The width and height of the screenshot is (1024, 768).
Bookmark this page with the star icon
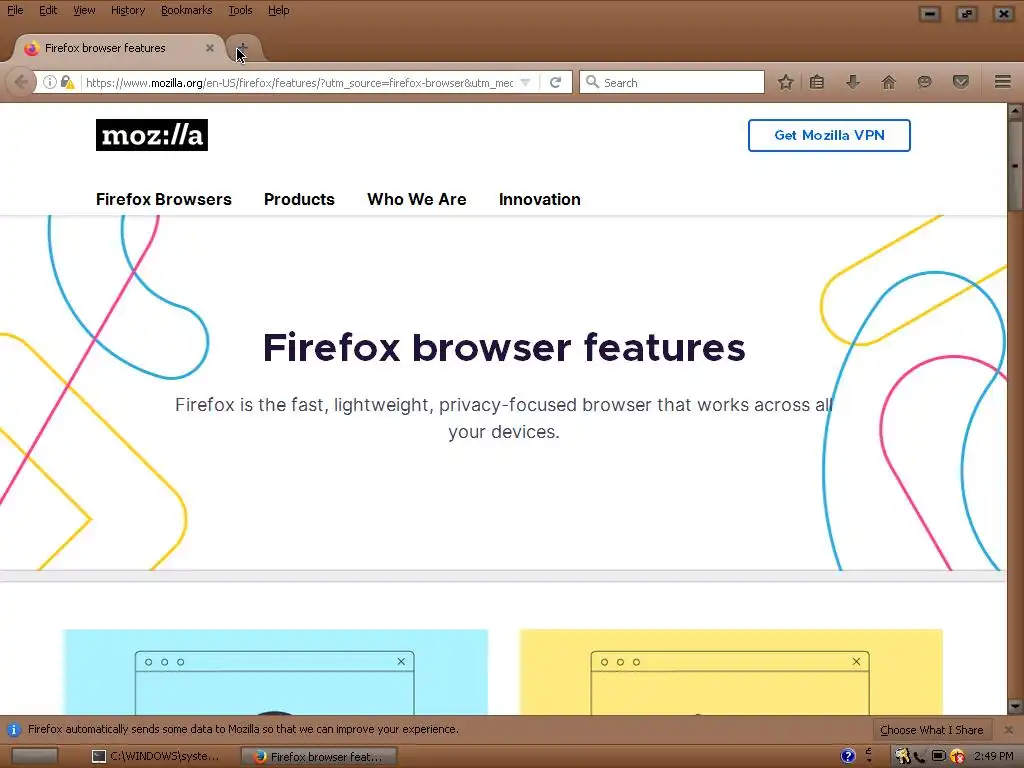pos(786,82)
